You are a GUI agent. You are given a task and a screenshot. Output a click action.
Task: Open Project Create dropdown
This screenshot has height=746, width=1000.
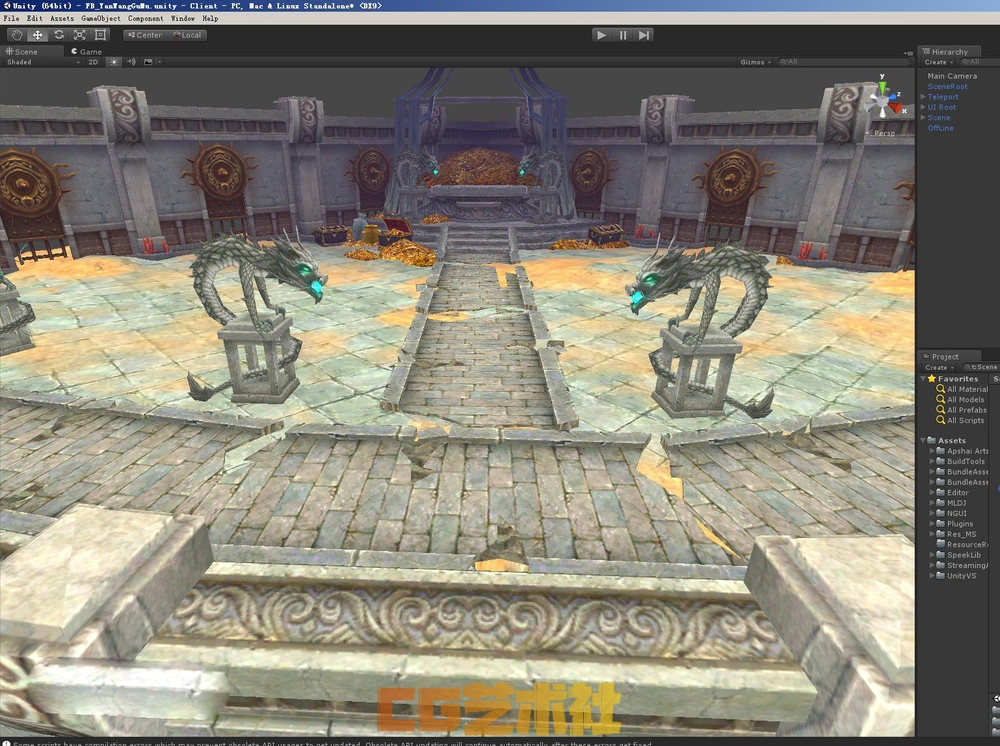(x=939, y=367)
